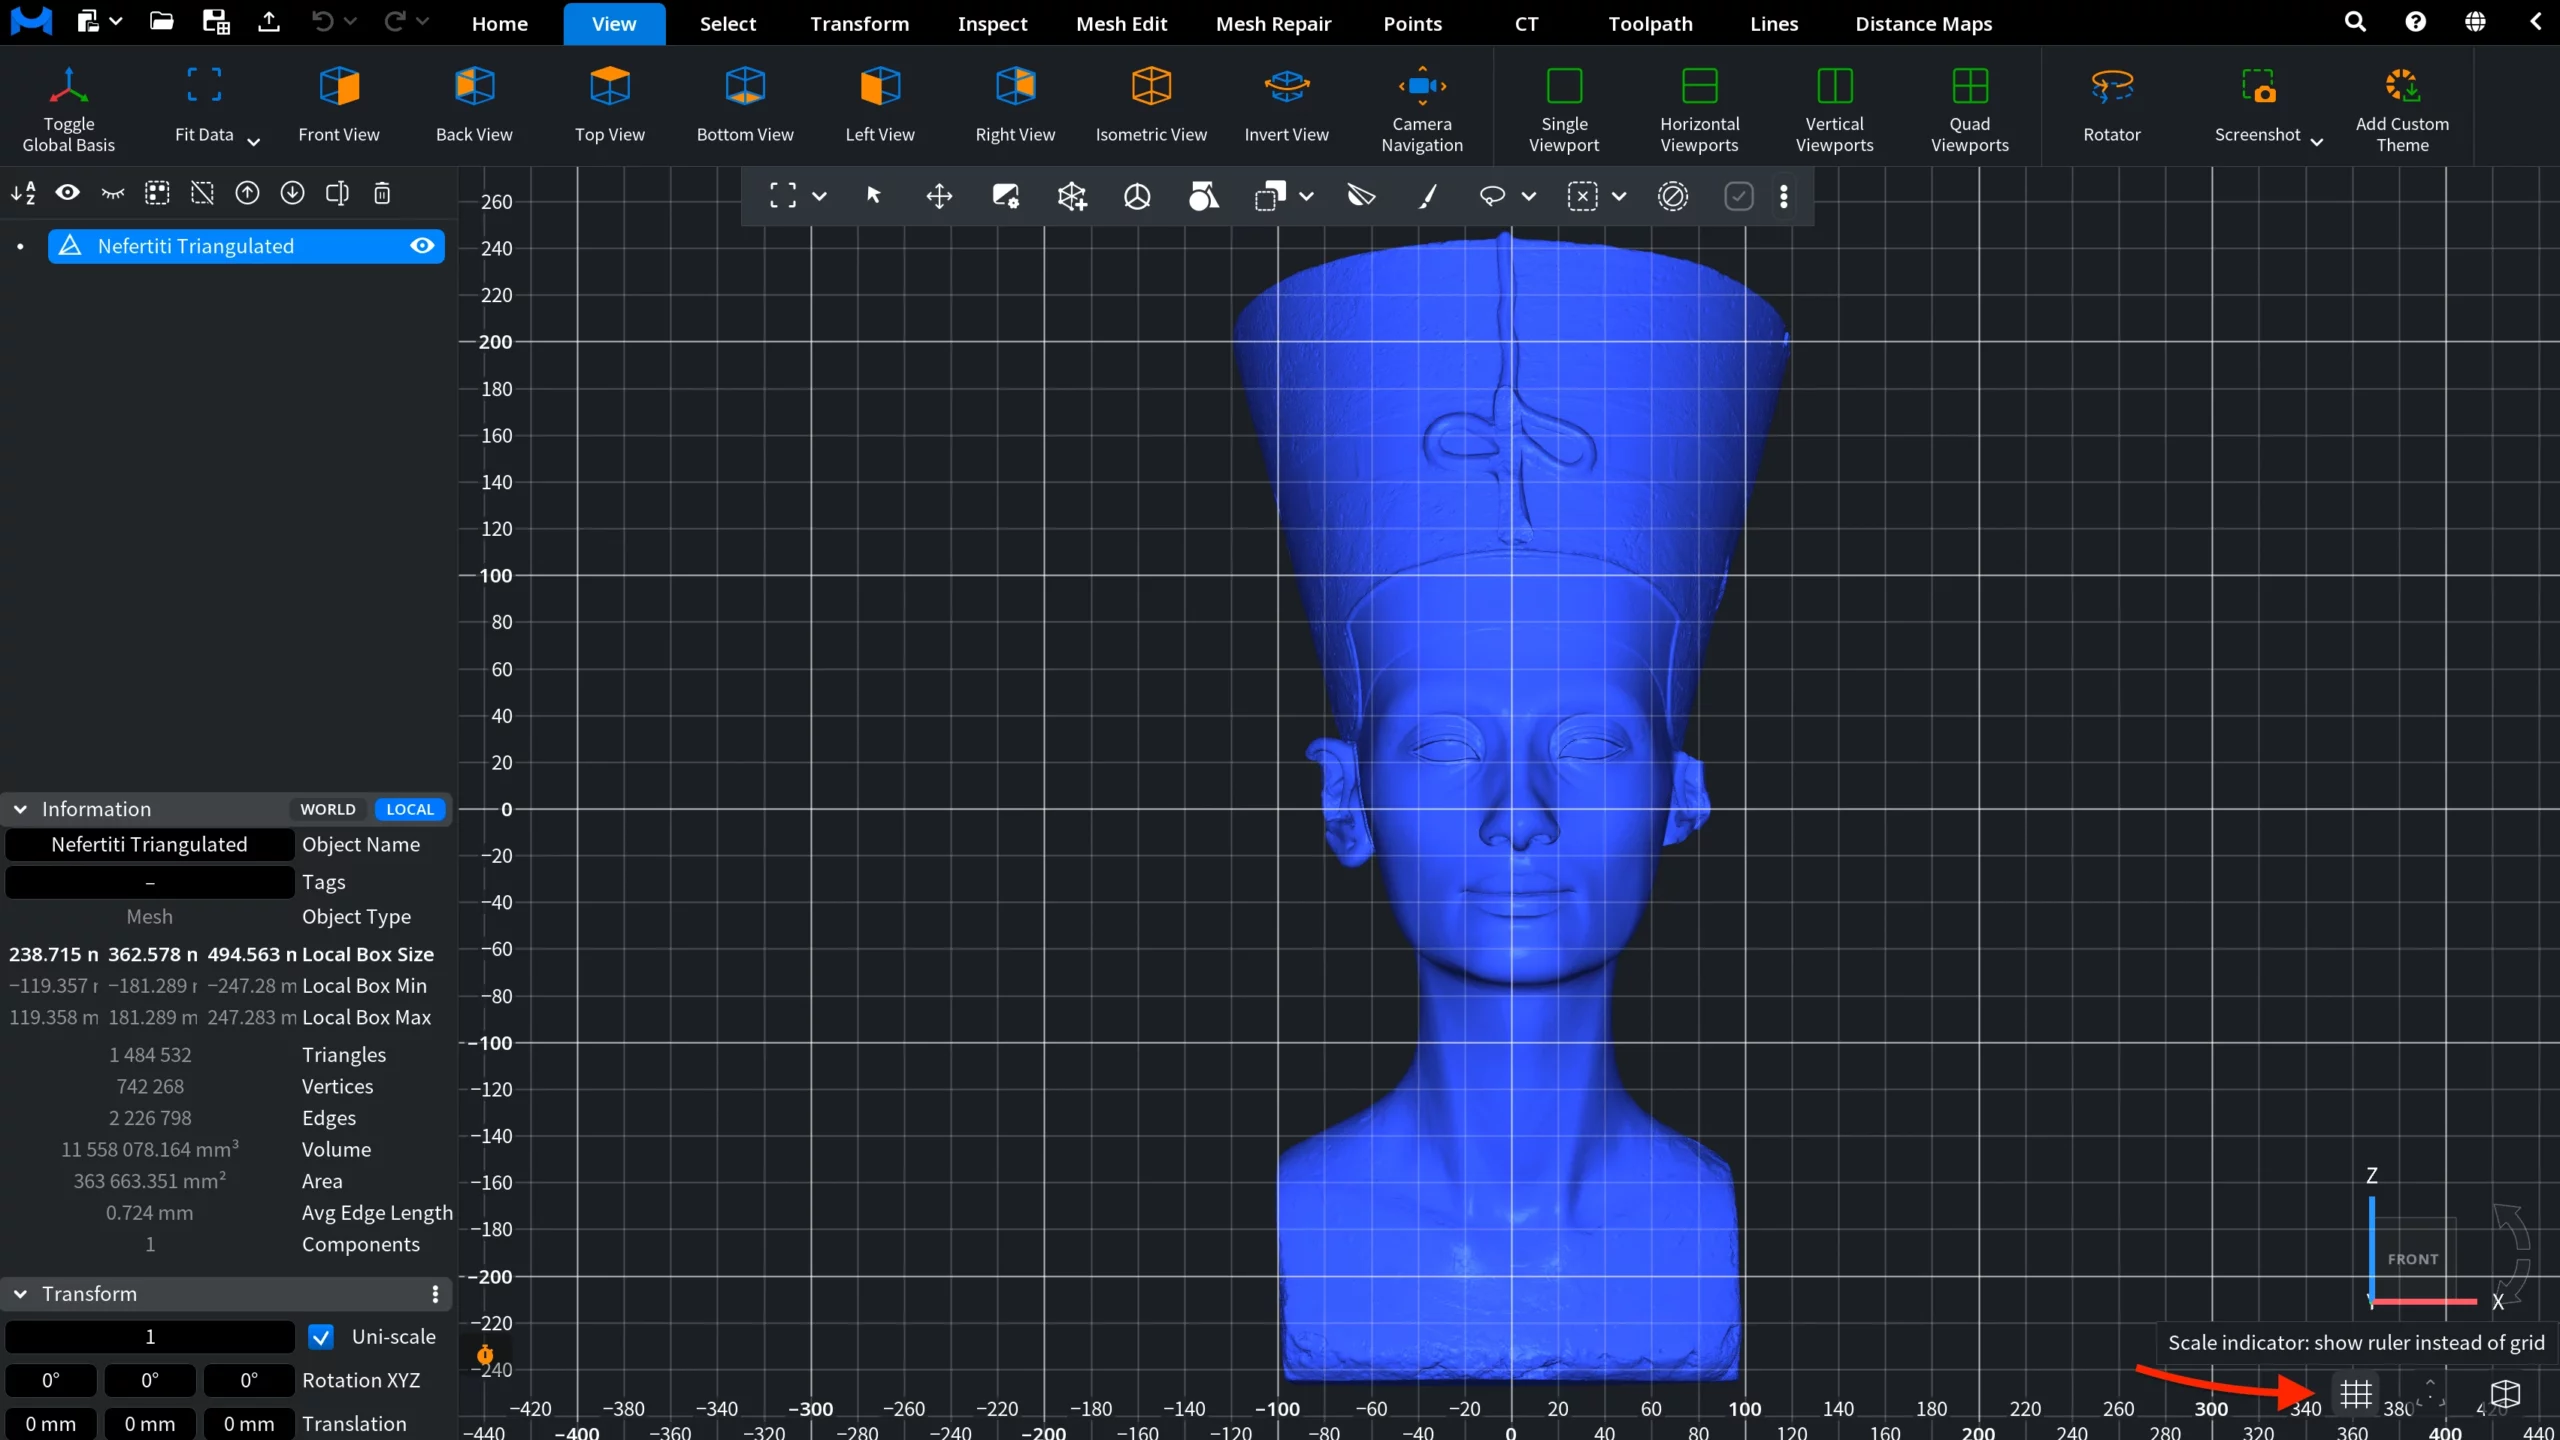Click the deselect-all crossed-box icon in scene toolbar
The height and width of the screenshot is (1440, 2560).
pyautogui.click(x=202, y=193)
